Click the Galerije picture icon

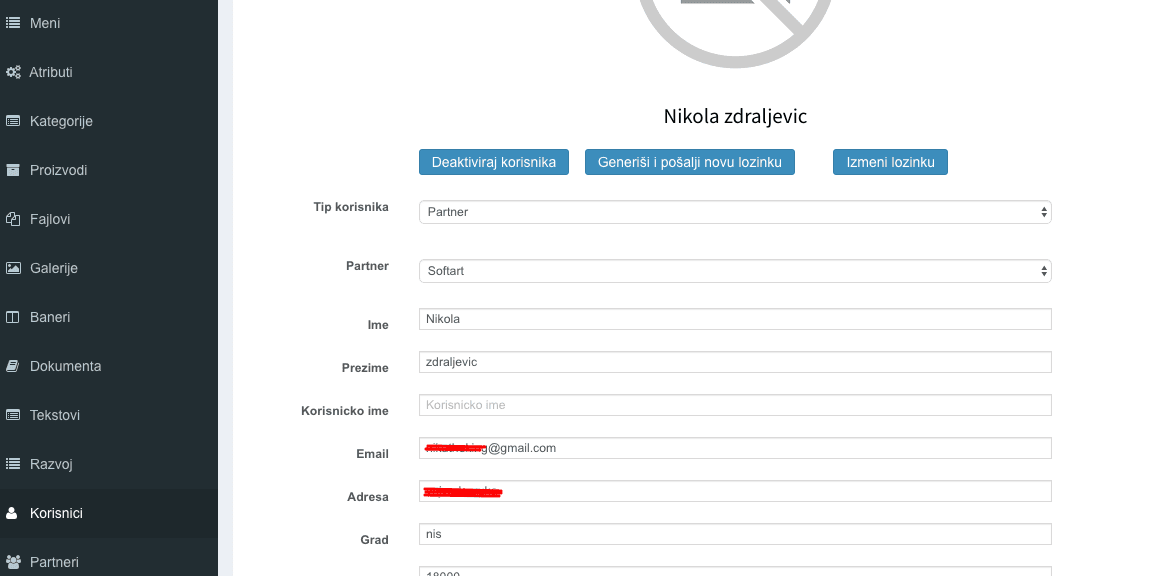14,268
